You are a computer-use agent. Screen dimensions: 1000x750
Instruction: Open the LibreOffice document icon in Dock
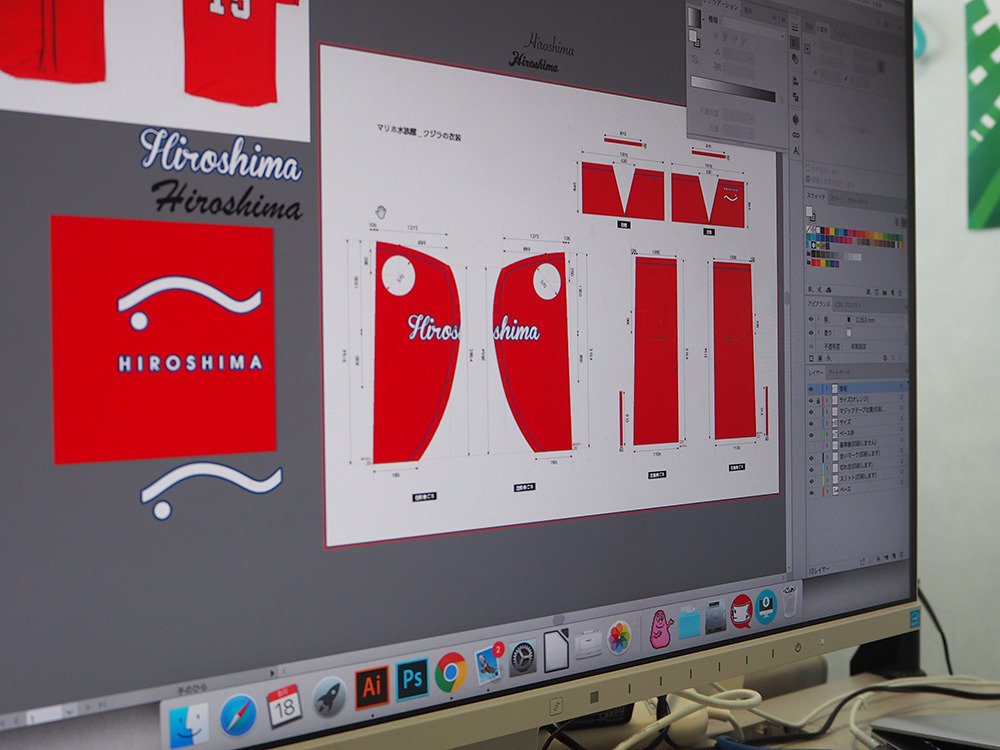pos(555,652)
